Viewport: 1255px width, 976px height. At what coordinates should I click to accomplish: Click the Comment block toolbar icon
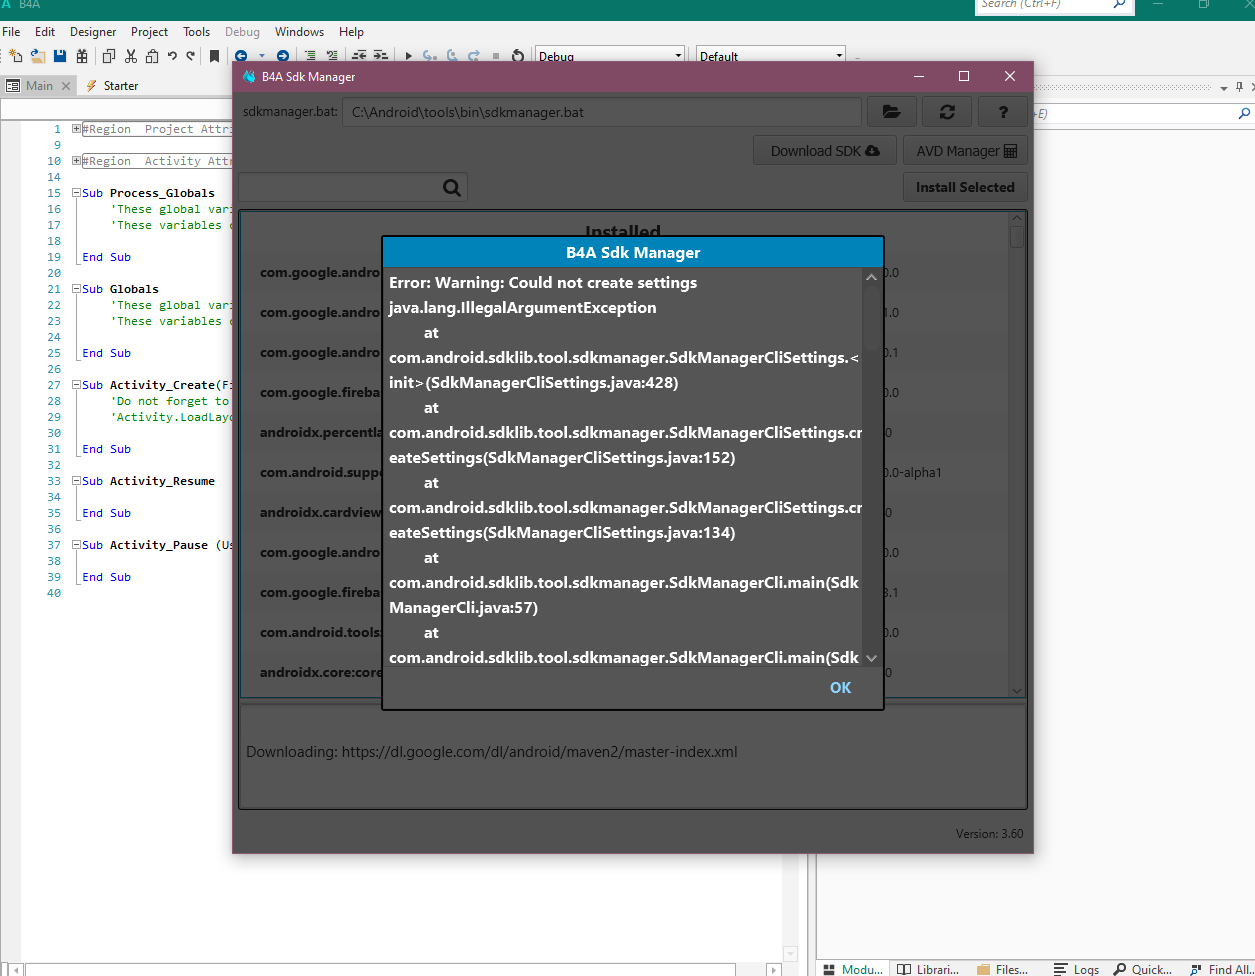pyautogui.click(x=310, y=56)
